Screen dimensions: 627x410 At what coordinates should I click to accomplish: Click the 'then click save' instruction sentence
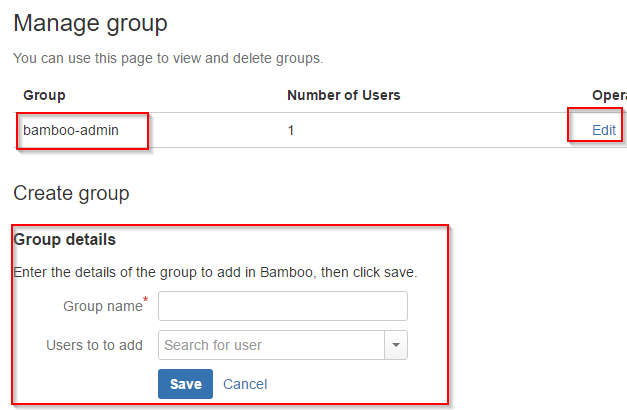coord(215,272)
